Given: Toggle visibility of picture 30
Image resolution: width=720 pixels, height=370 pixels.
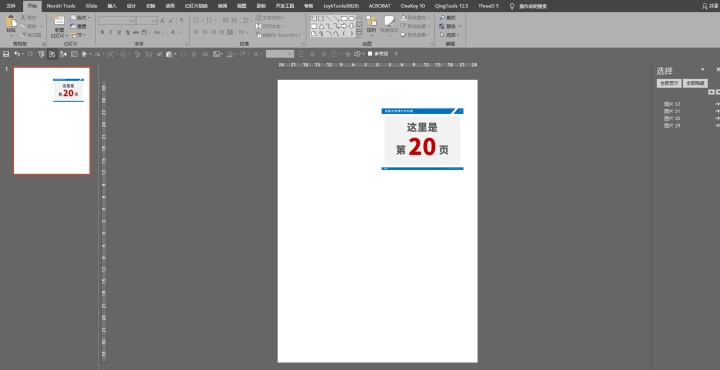Looking at the screenshot, I should 717,118.
